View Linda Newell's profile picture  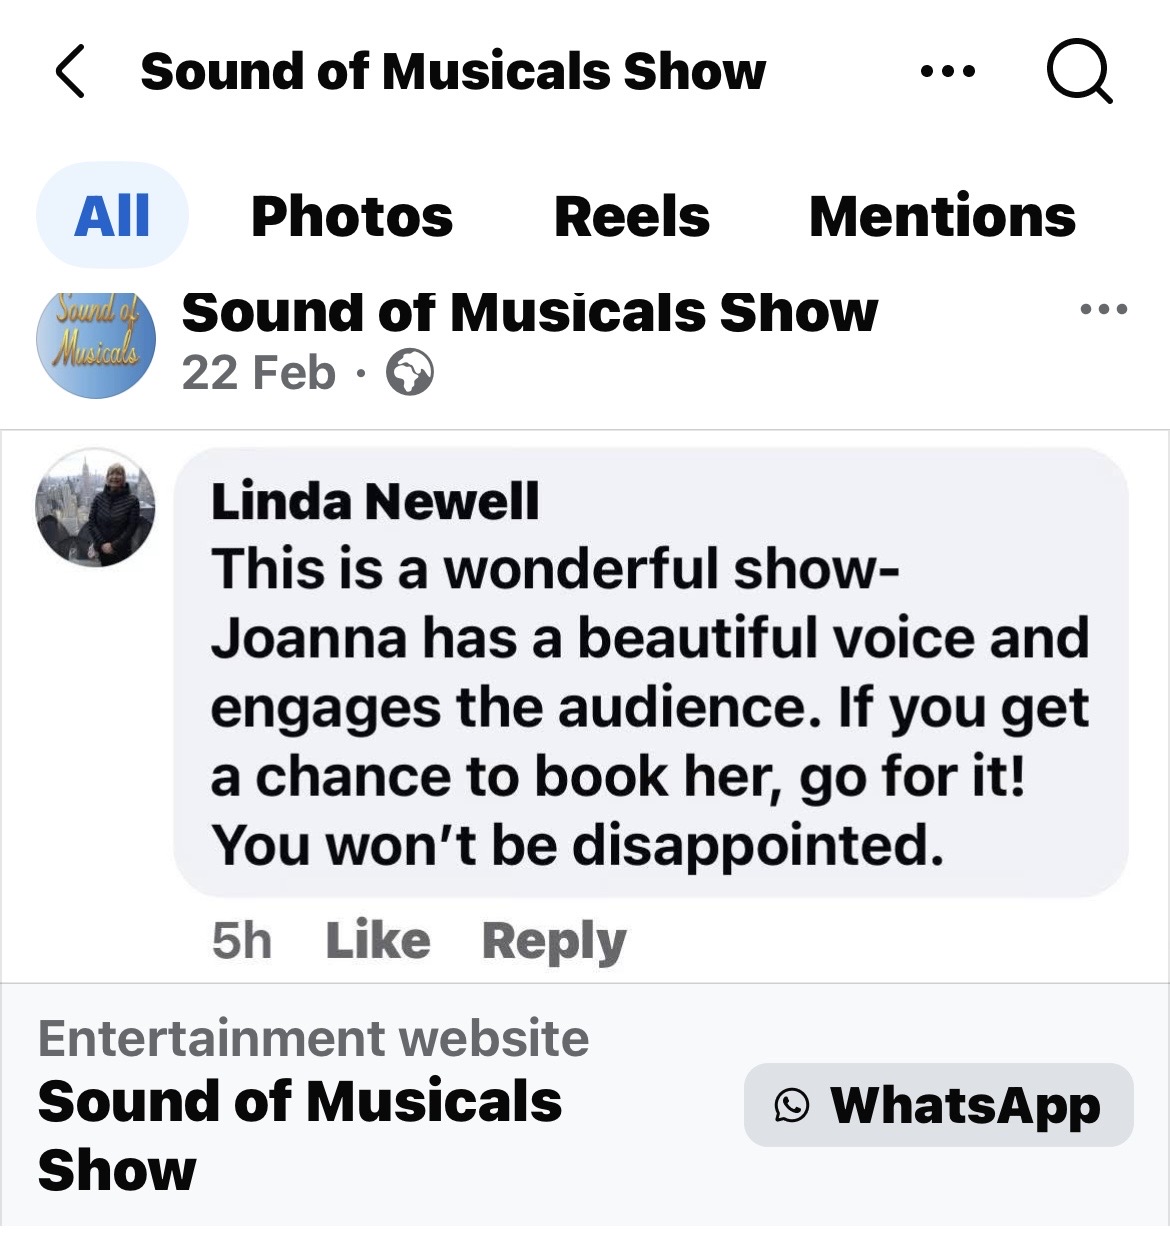pyautogui.click(x=96, y=508)
